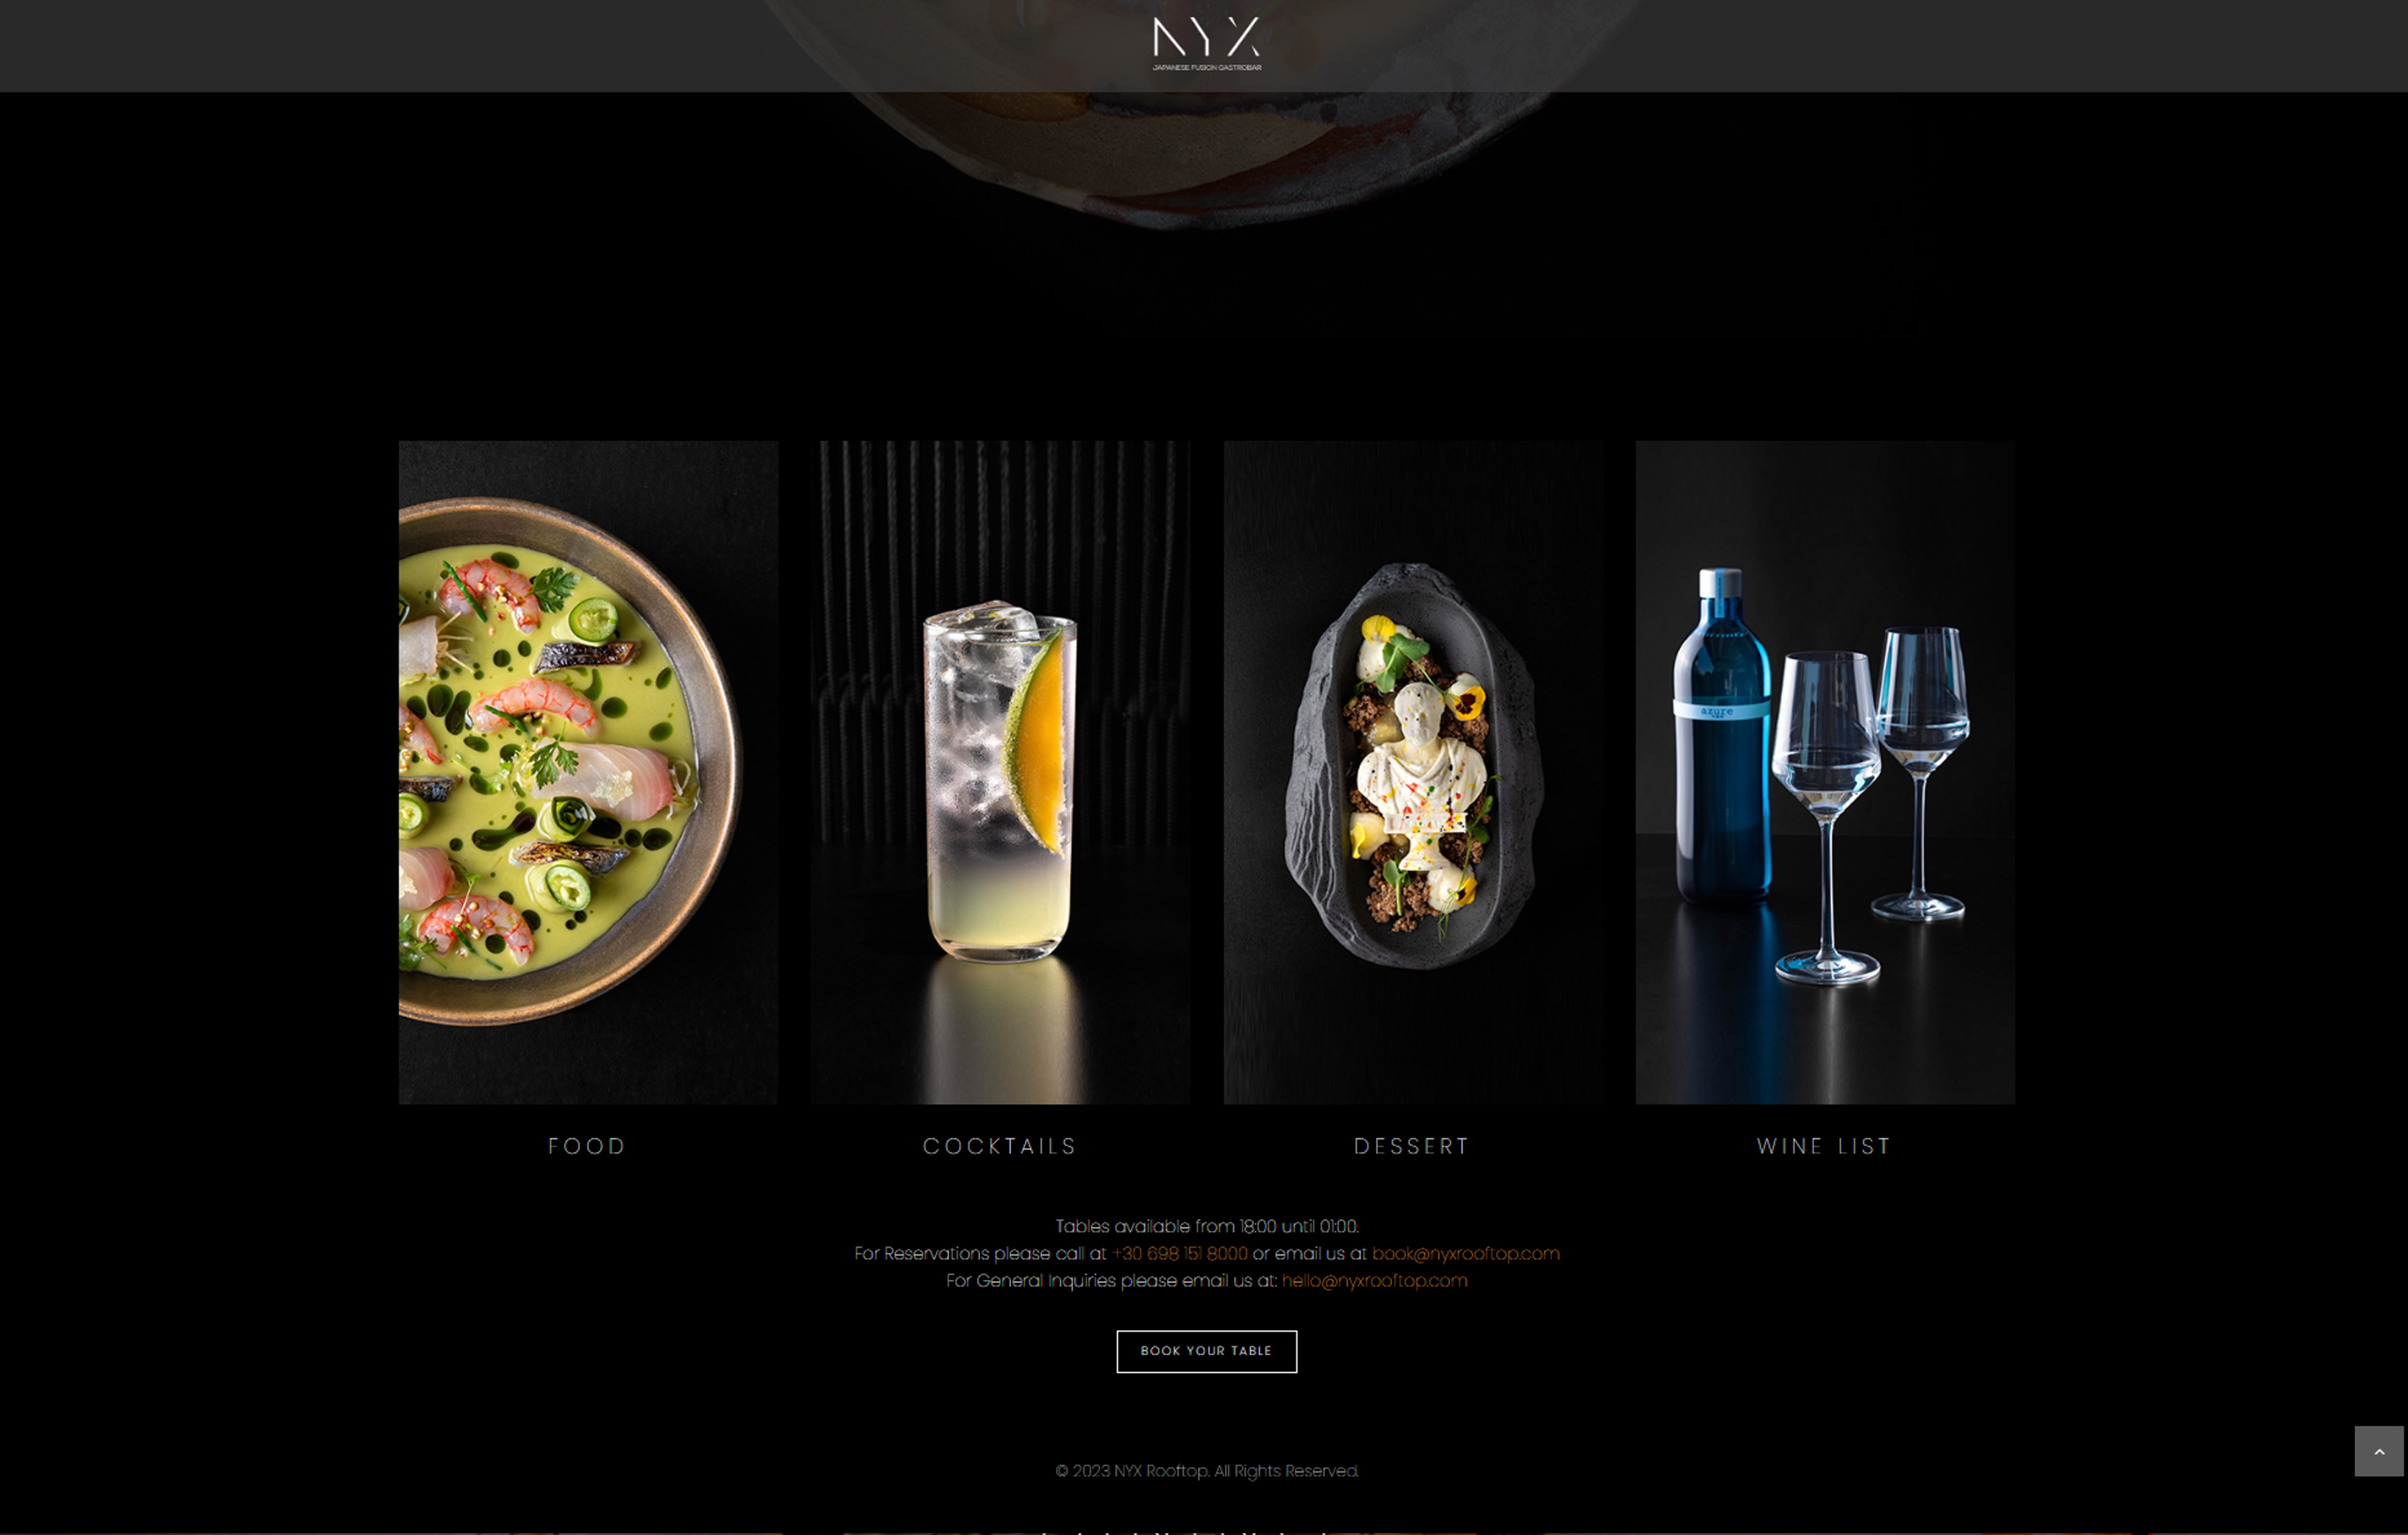The image size is (2408, 1535).
Task: Open the Dessert plate image
Action: coord(1413,772)
